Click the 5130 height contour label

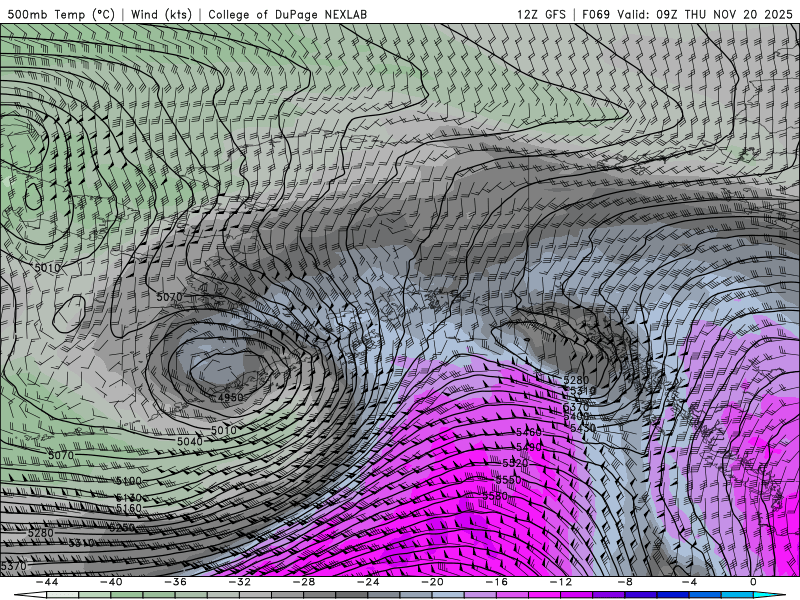(x=129, y=497)
